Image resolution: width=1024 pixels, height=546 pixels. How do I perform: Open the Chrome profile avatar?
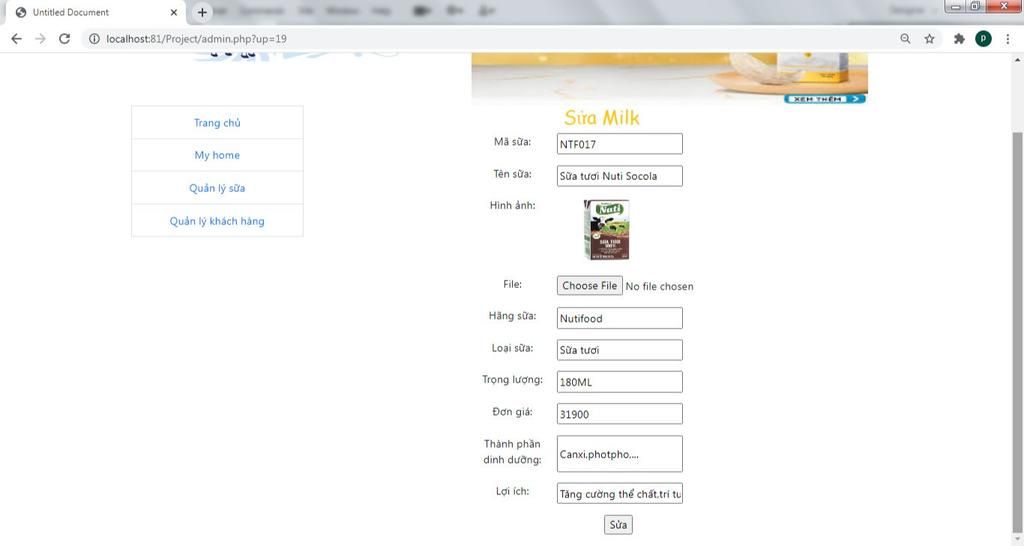tap(983, 39)
